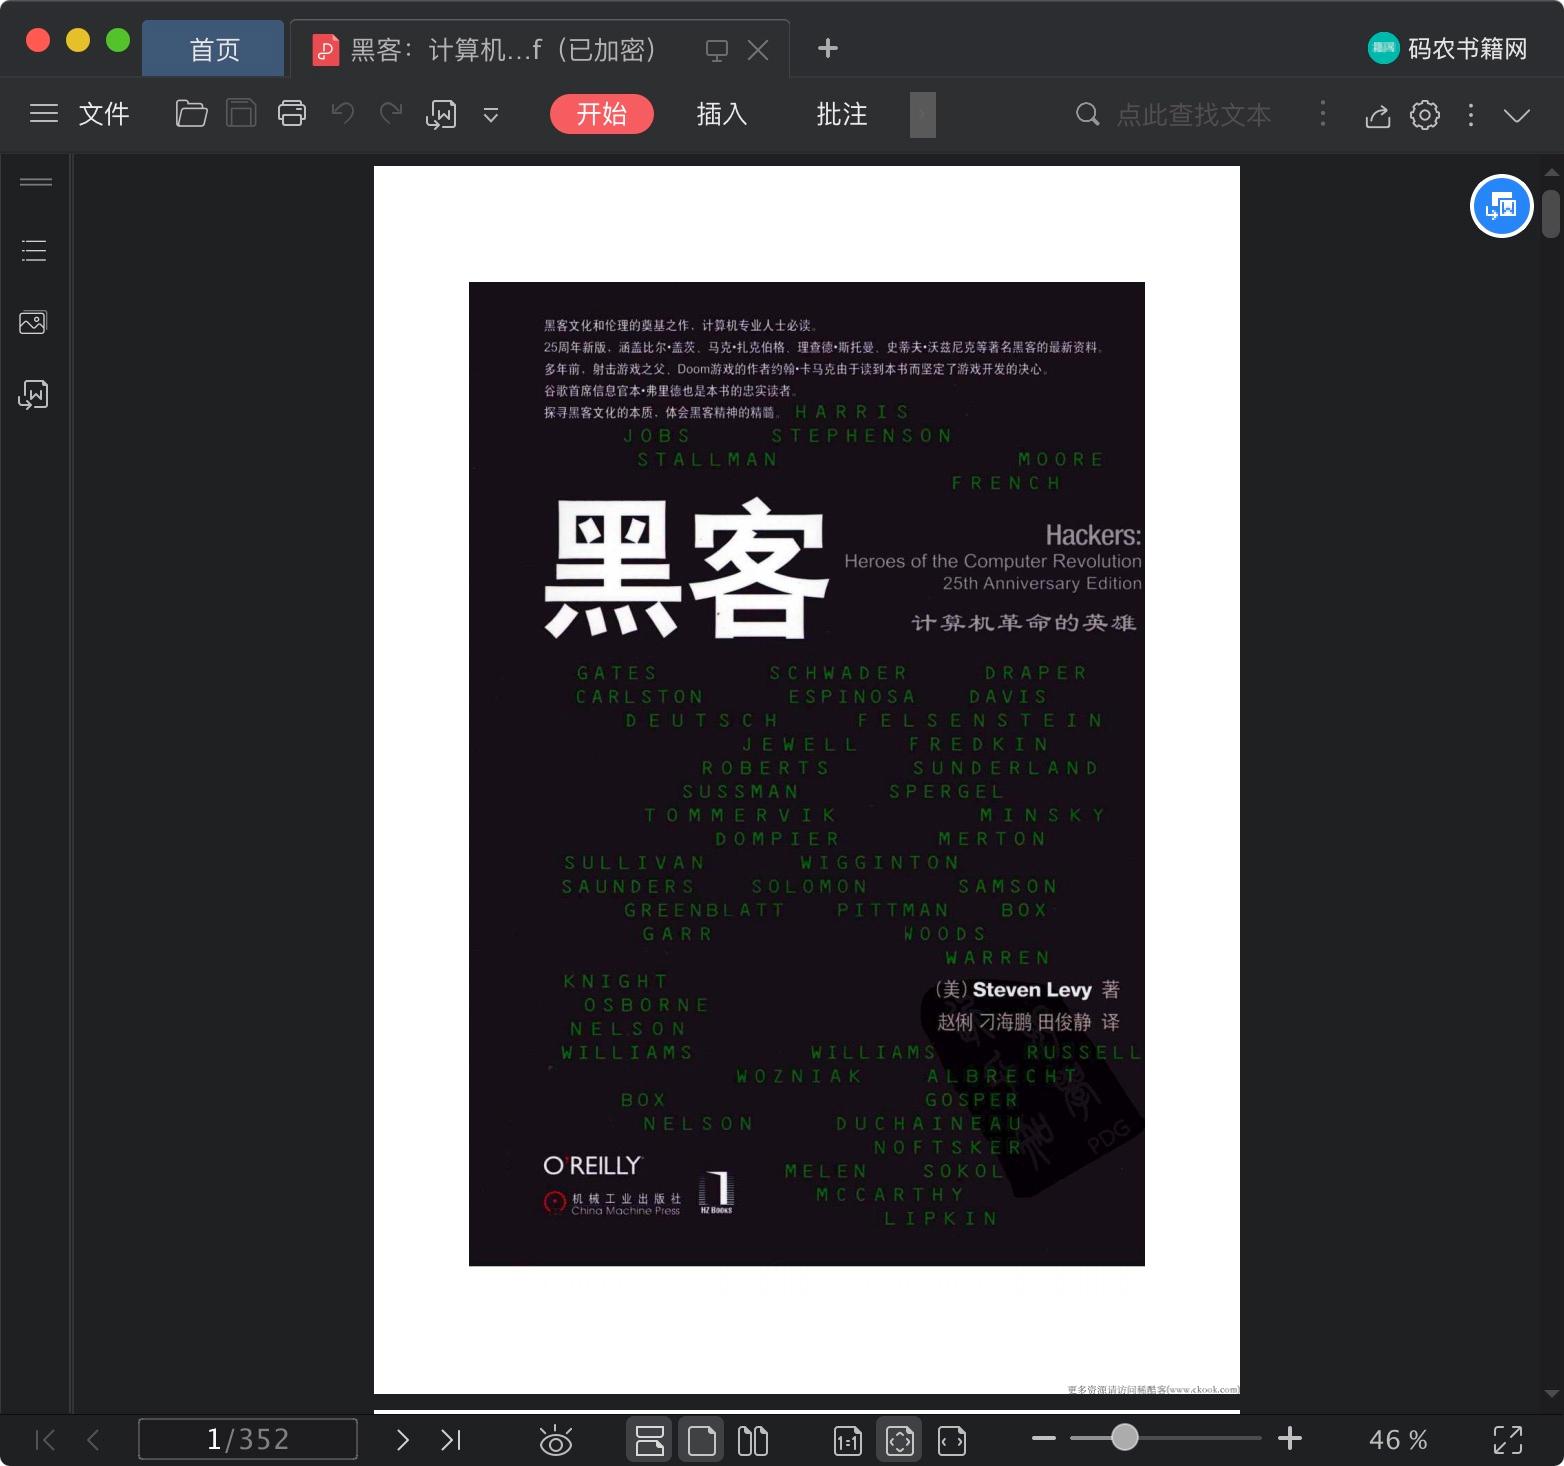Select the 批注 ribbon tab

click(x=842, y=114)
